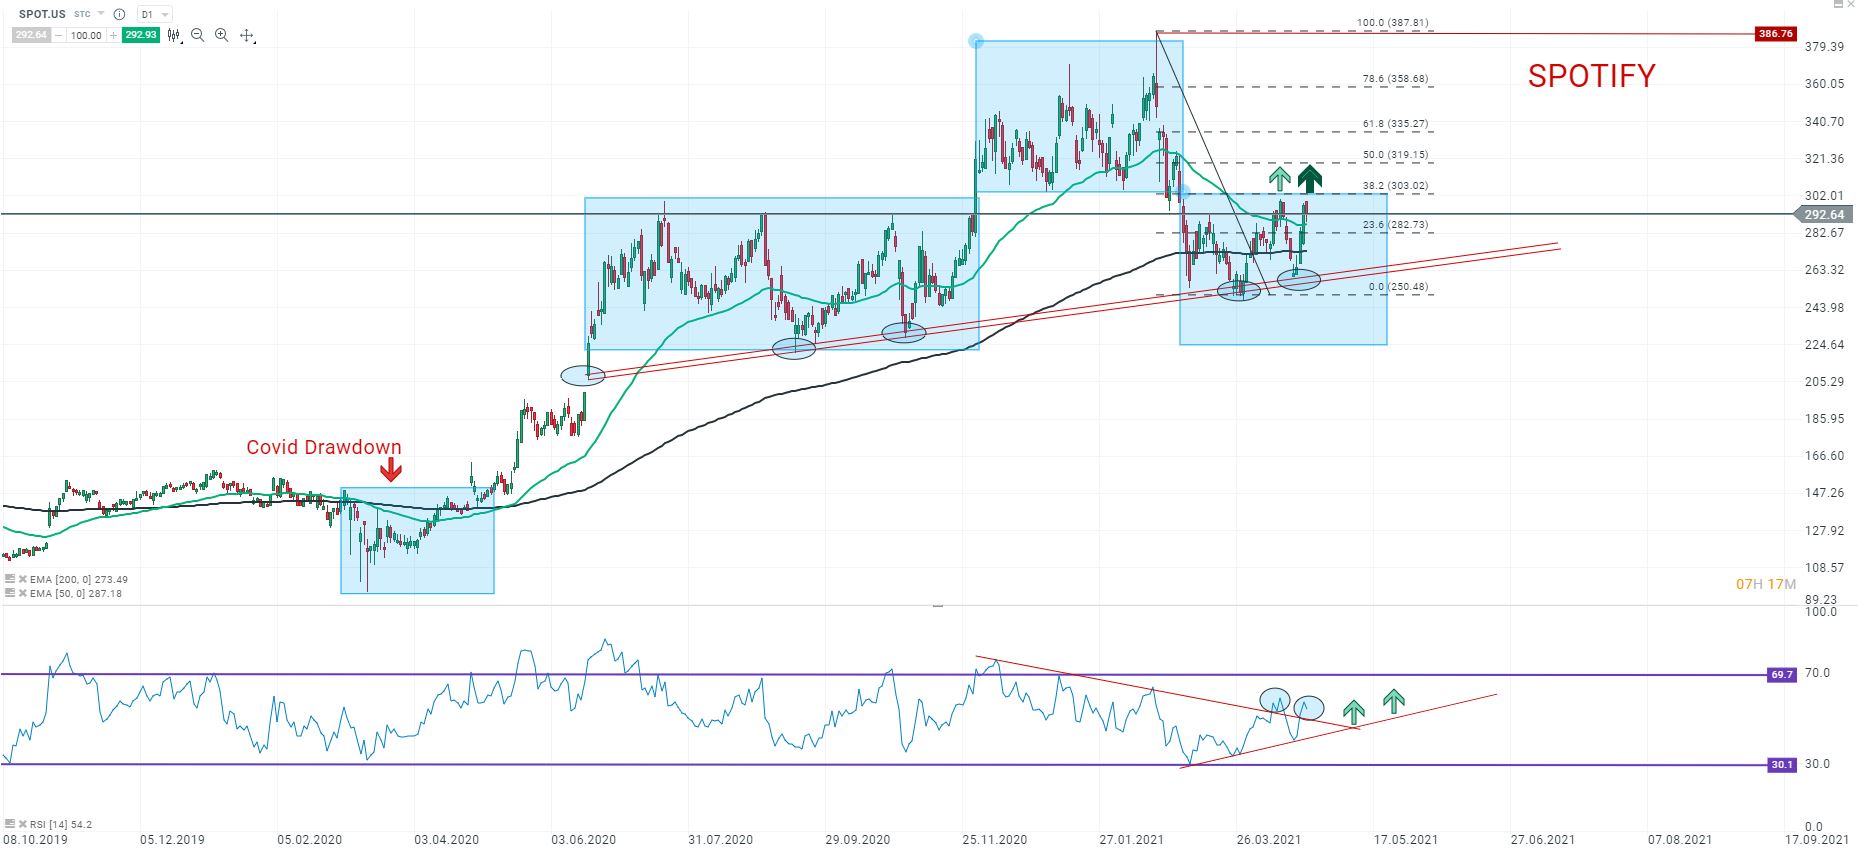Click the Fibonacci 61.8 (335.27) label

[x=1395, y=124]
